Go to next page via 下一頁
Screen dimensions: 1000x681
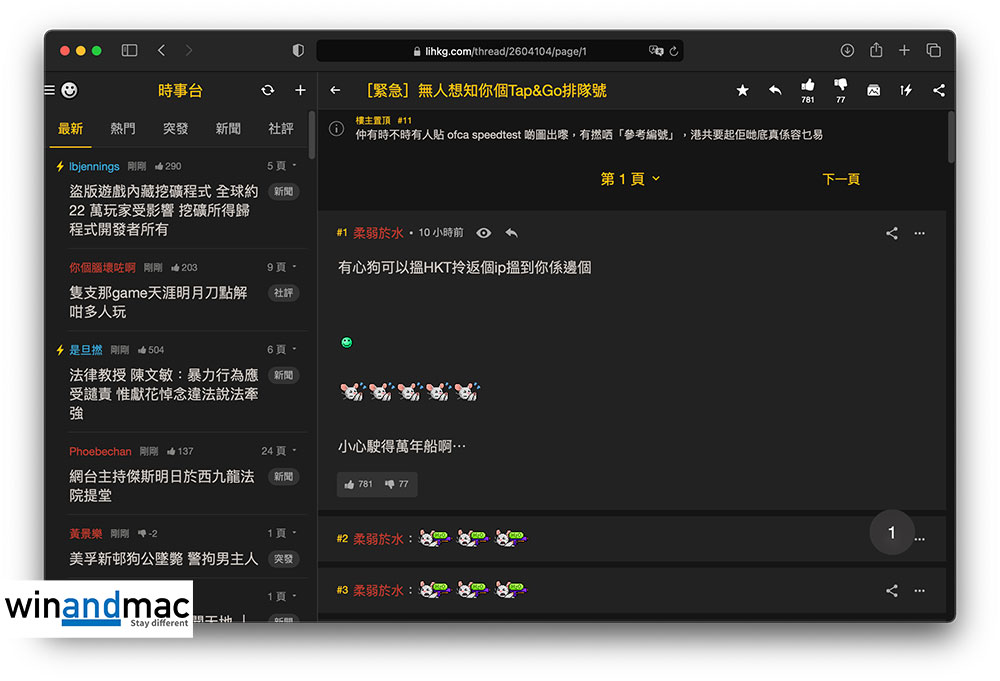coord(840,179)
